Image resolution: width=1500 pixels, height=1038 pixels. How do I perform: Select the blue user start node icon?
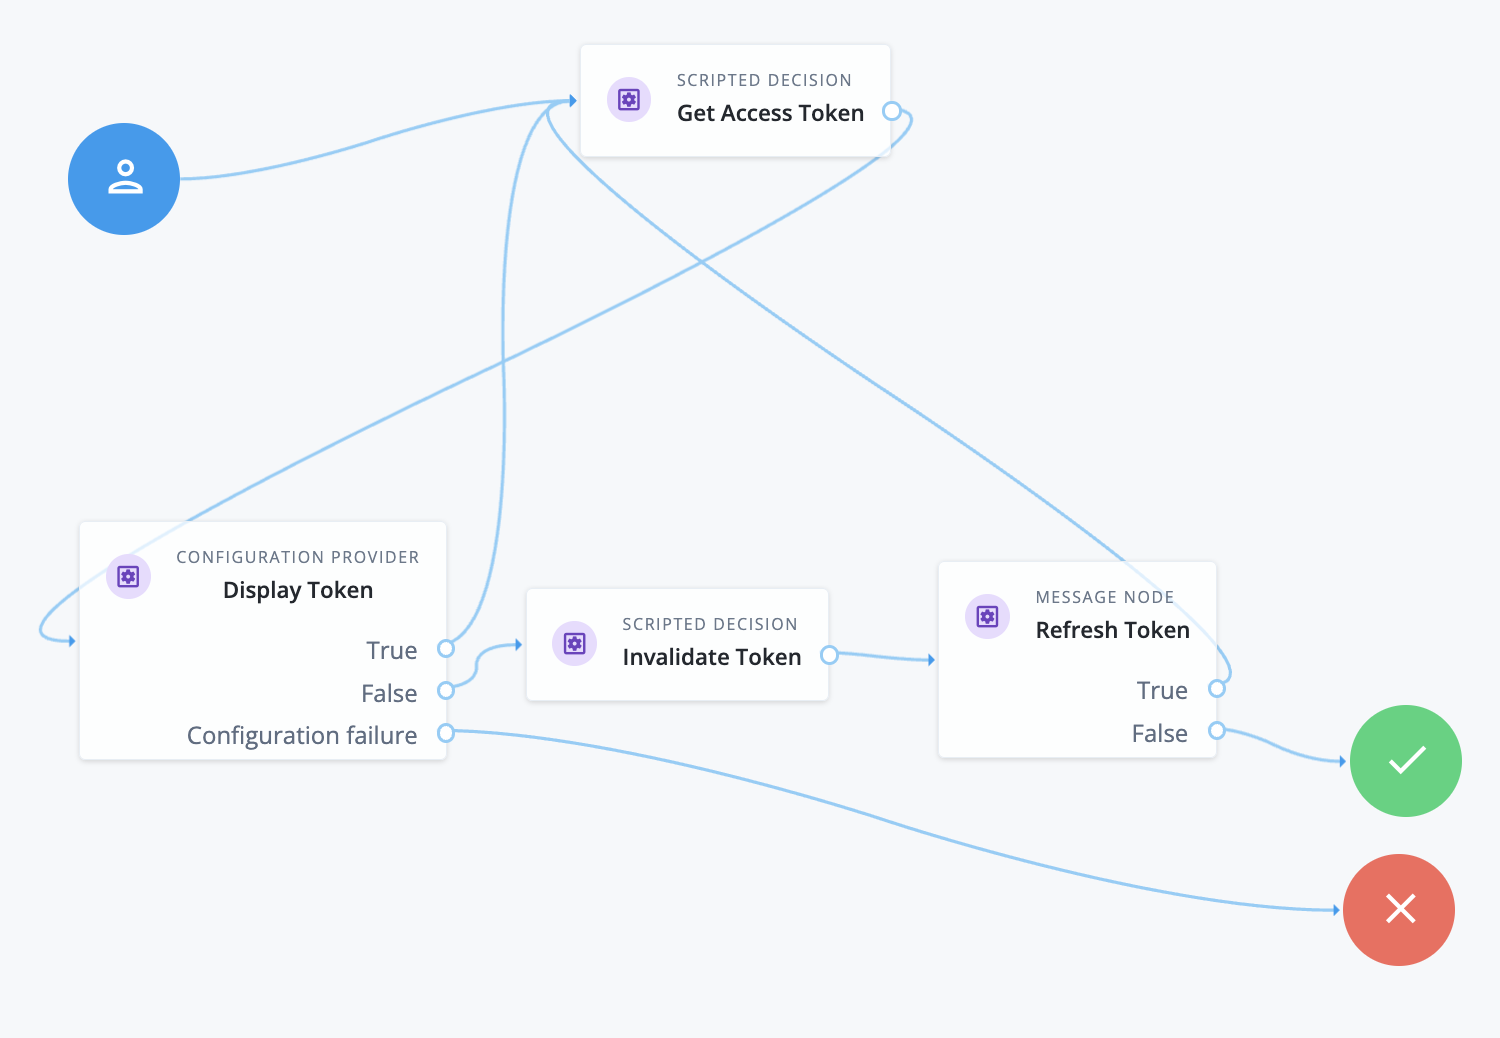[x=124, y=178]
